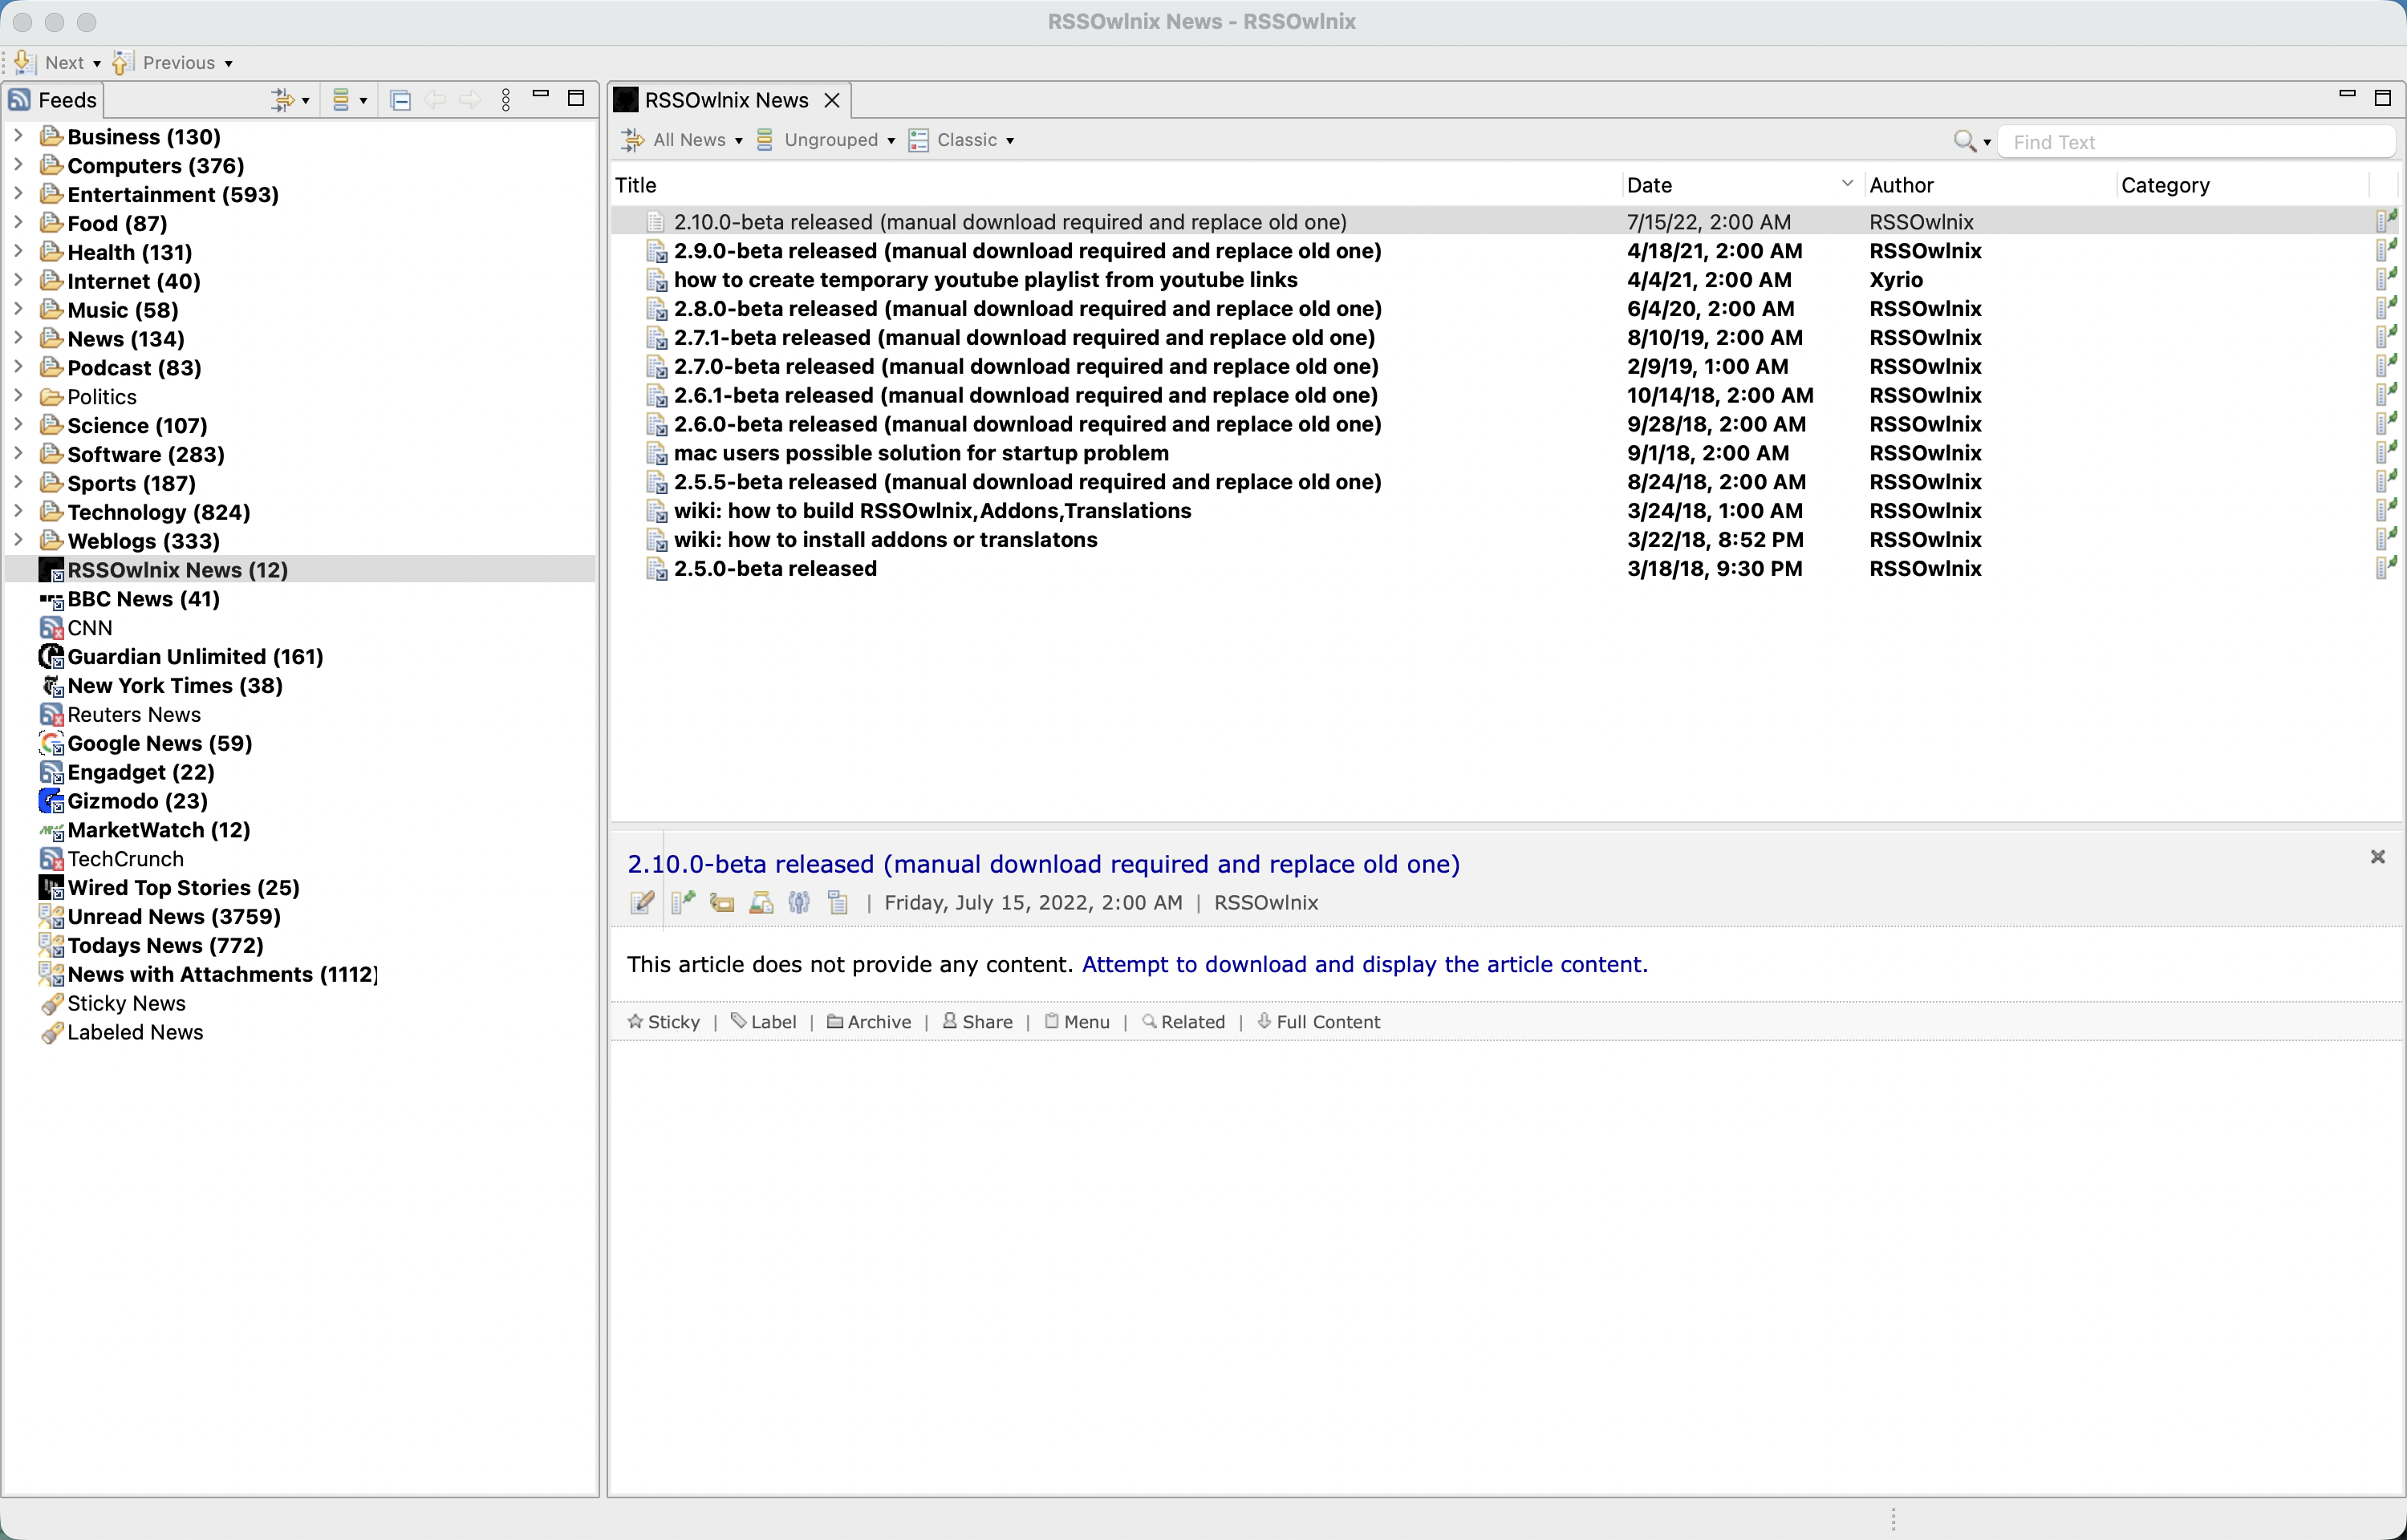Select the Computers (376) folder

tap(155, 165)
